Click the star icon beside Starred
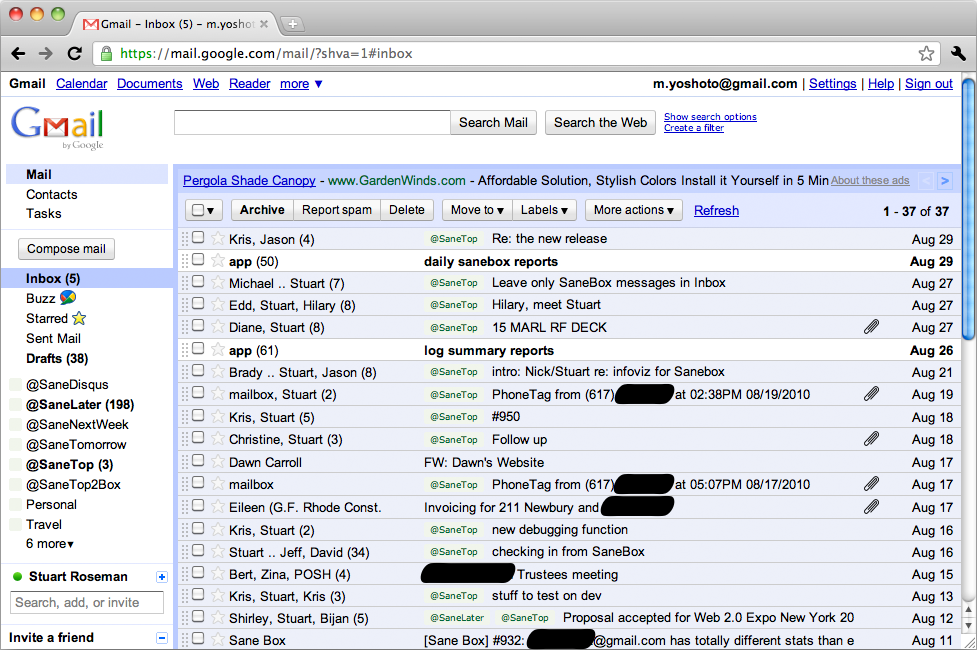 [79, 318]
